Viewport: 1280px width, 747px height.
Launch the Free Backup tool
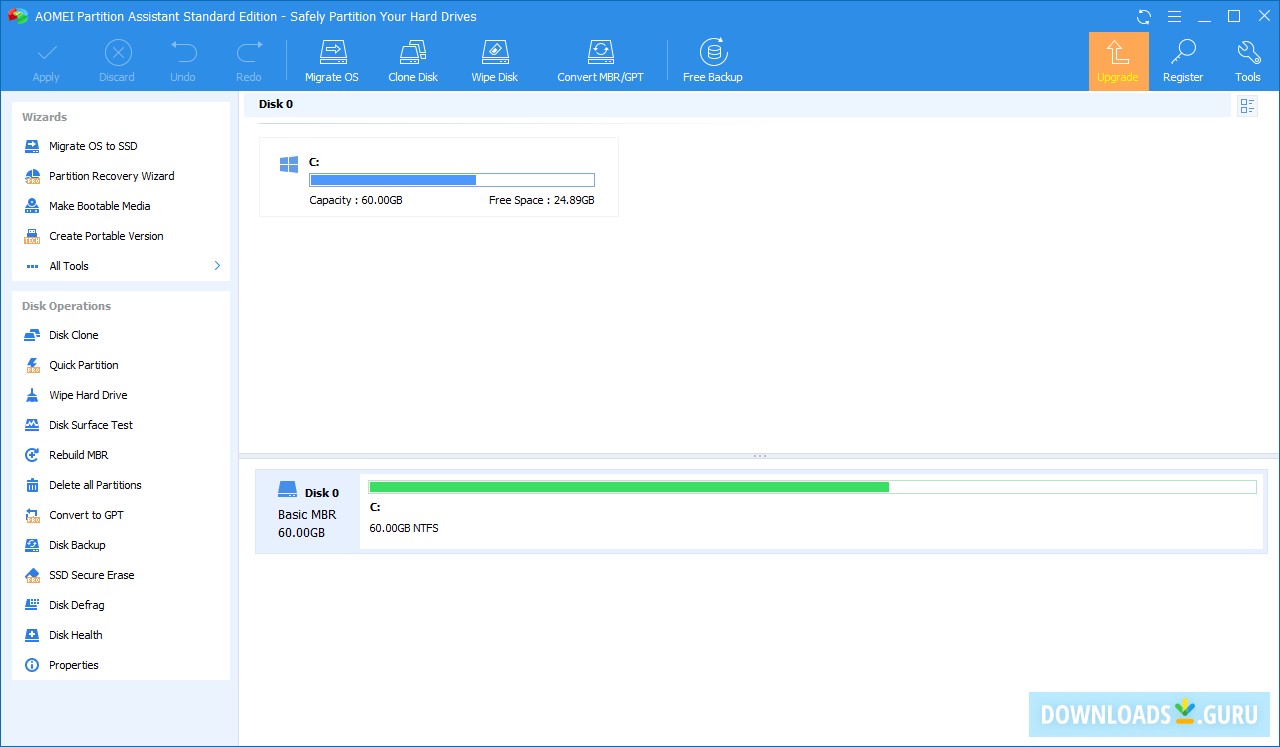point(712,61)
